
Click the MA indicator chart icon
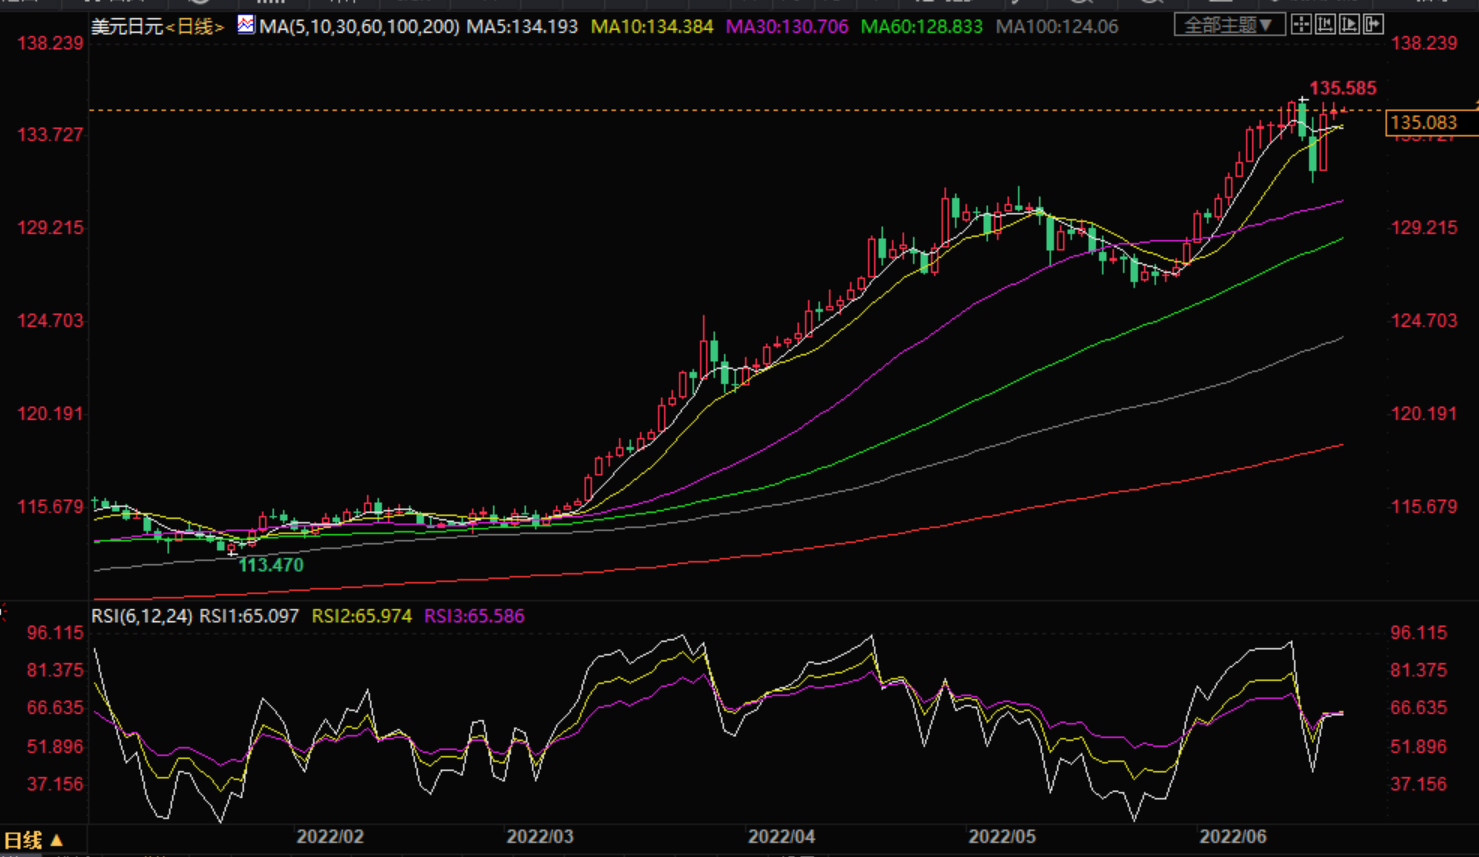click(x=246, y=25)
